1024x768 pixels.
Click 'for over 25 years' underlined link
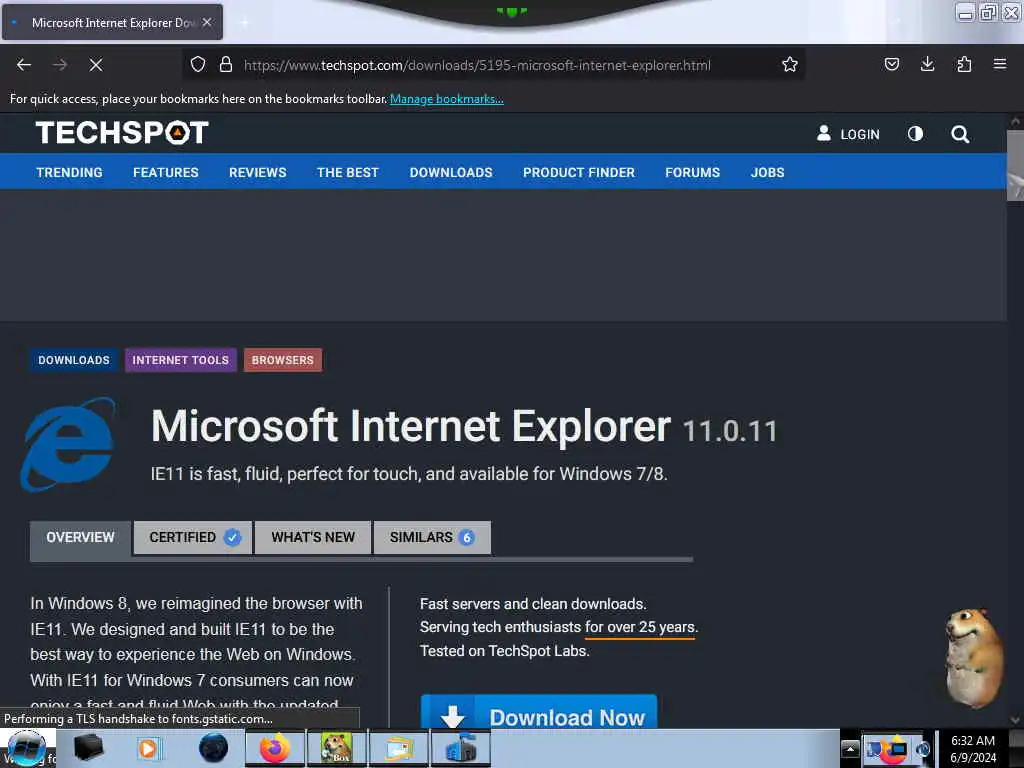640,627
